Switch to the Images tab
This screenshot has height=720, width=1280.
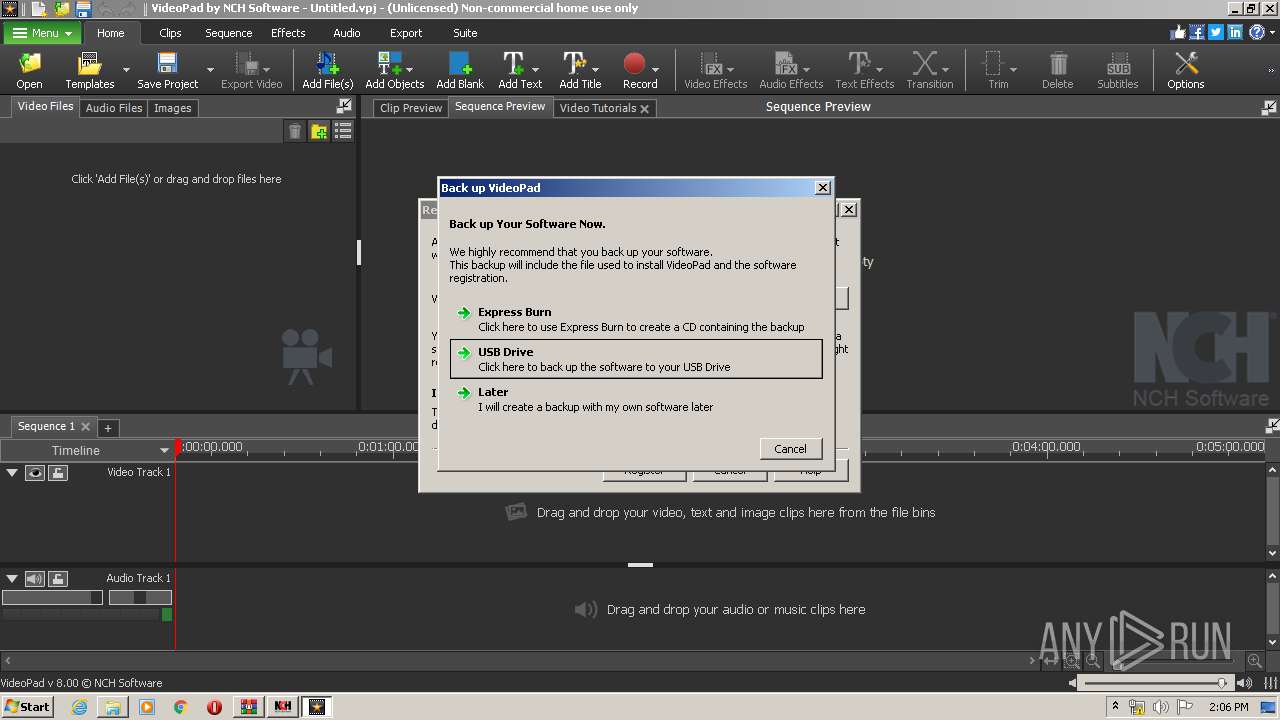pyautogui.click(x=172, y=108)
